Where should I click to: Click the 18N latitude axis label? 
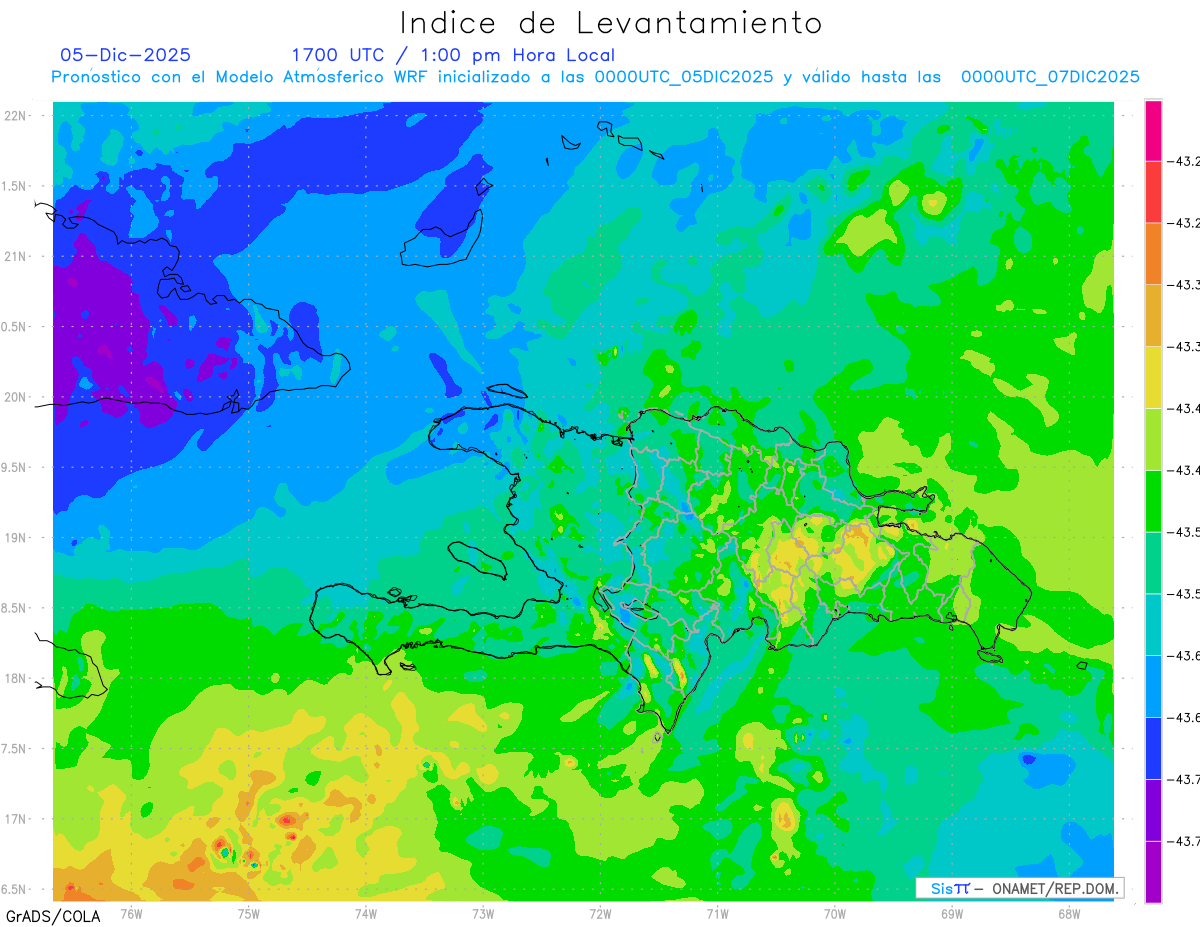15,678
